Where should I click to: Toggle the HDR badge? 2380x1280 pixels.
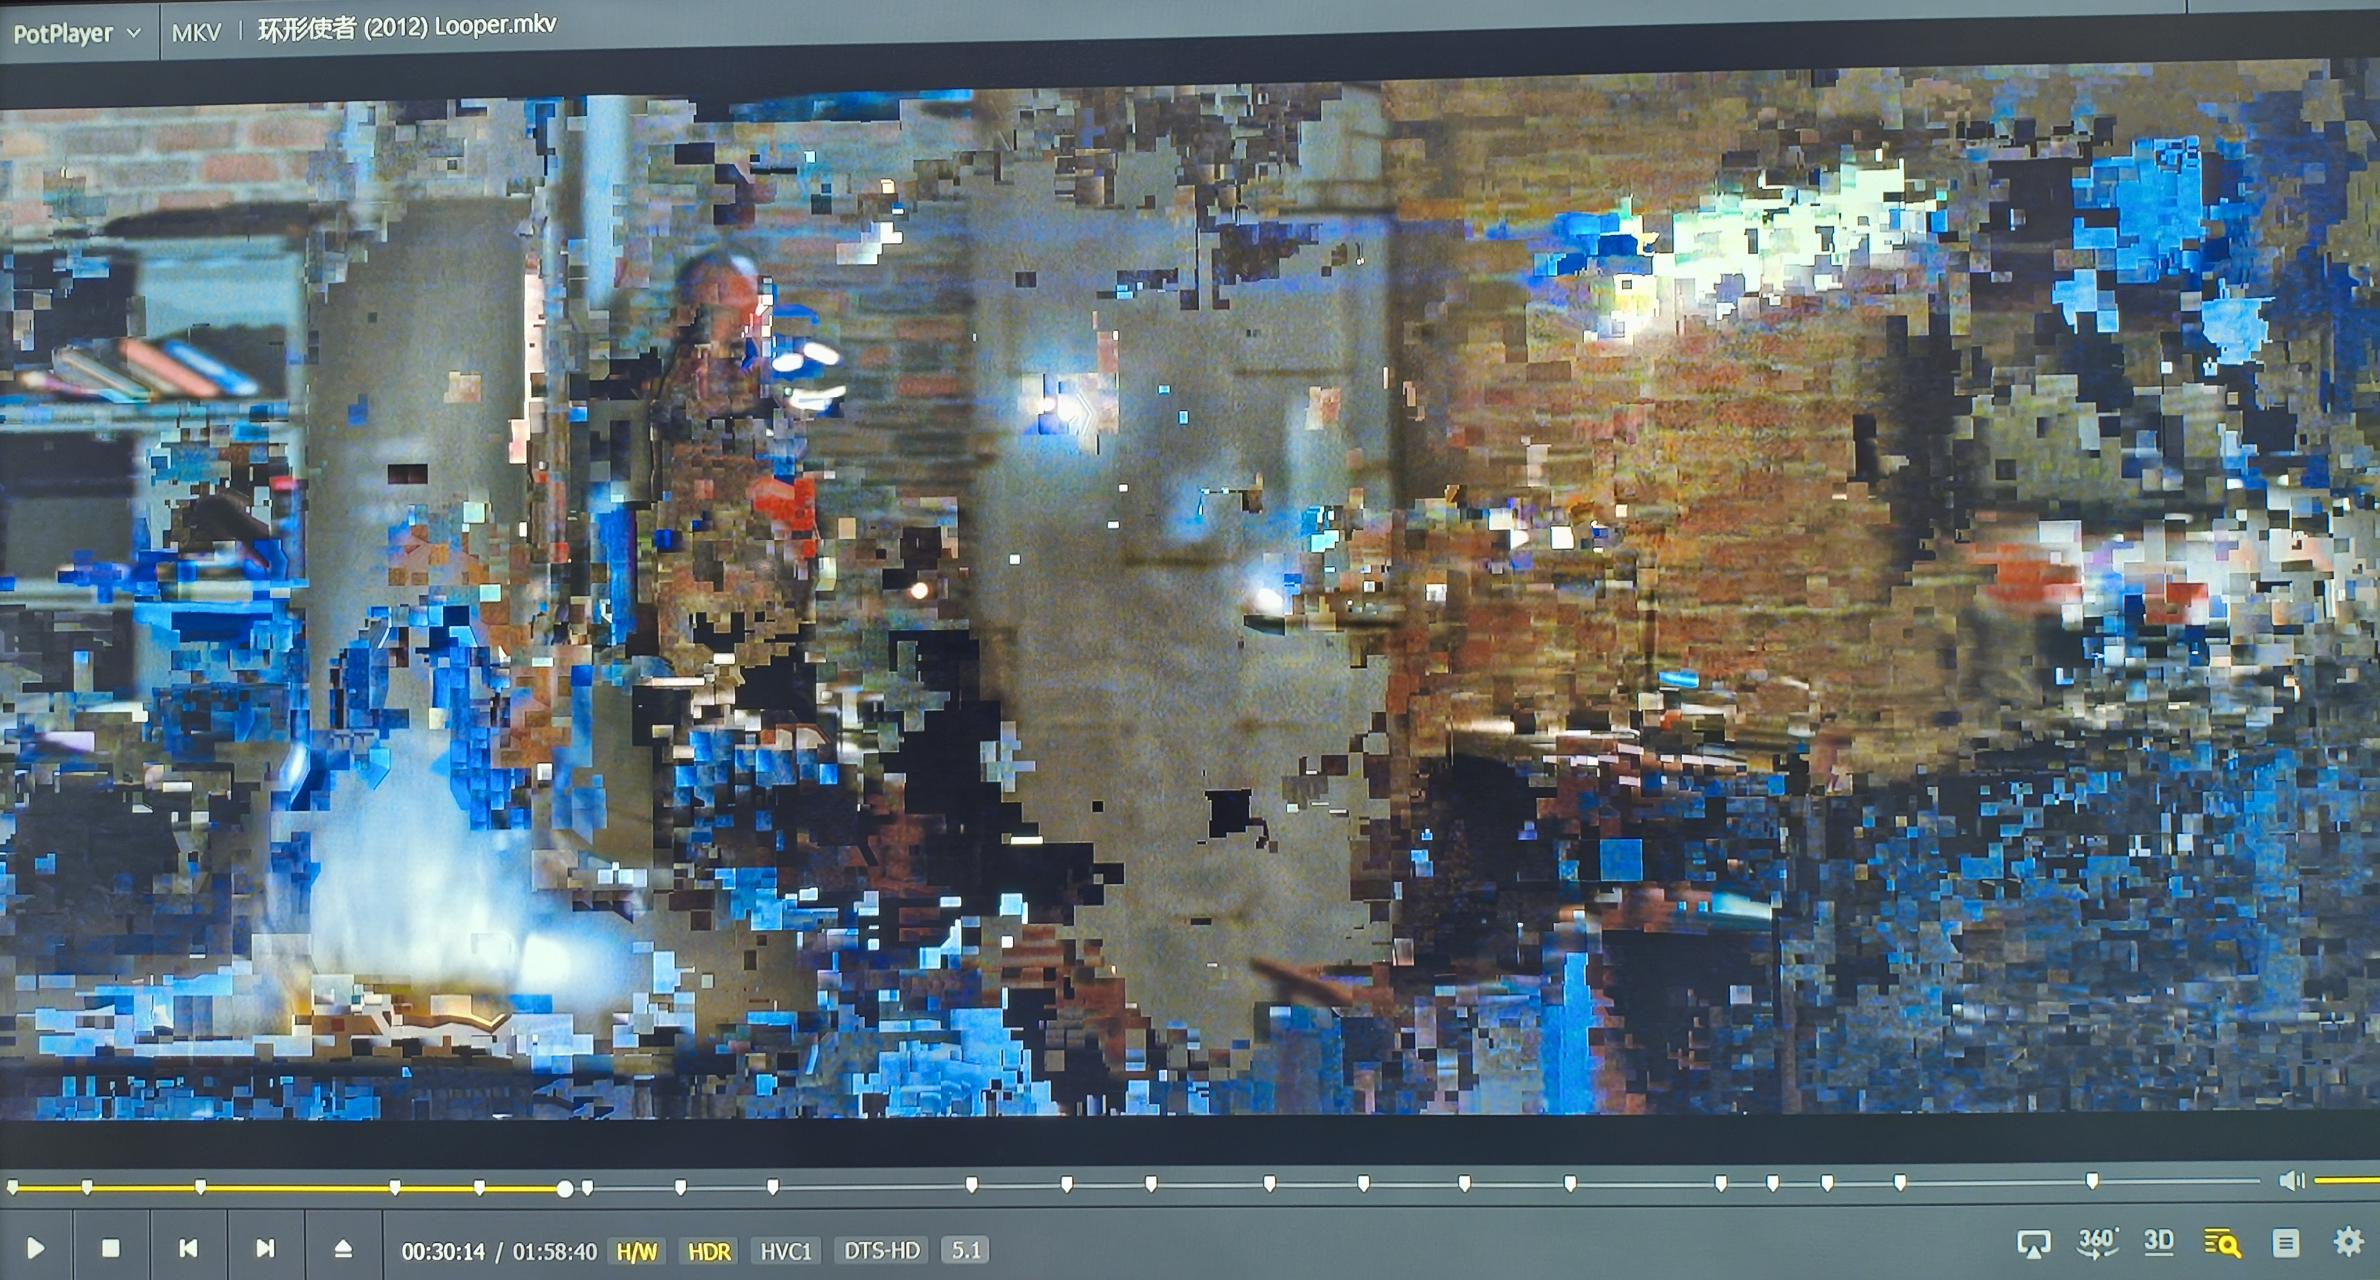pos(709,1251)
